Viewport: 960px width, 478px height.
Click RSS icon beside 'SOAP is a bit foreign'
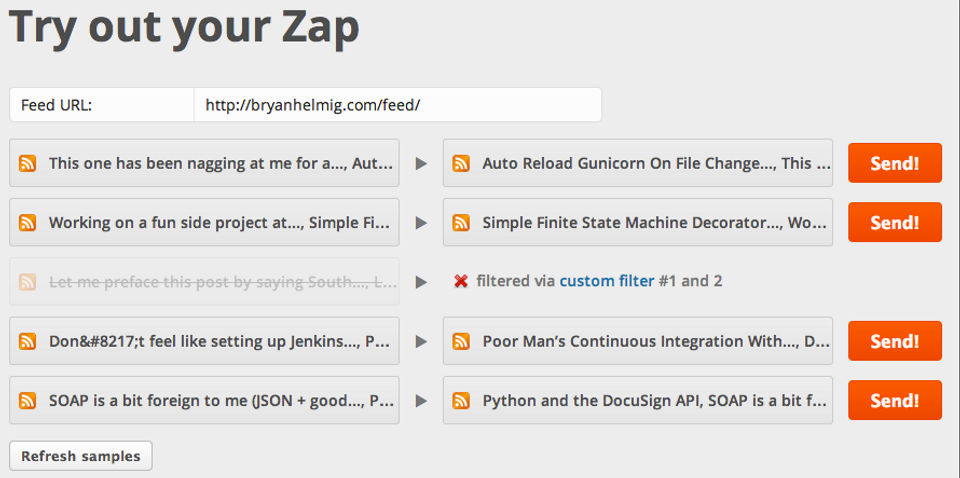click(x=29, y=401)
